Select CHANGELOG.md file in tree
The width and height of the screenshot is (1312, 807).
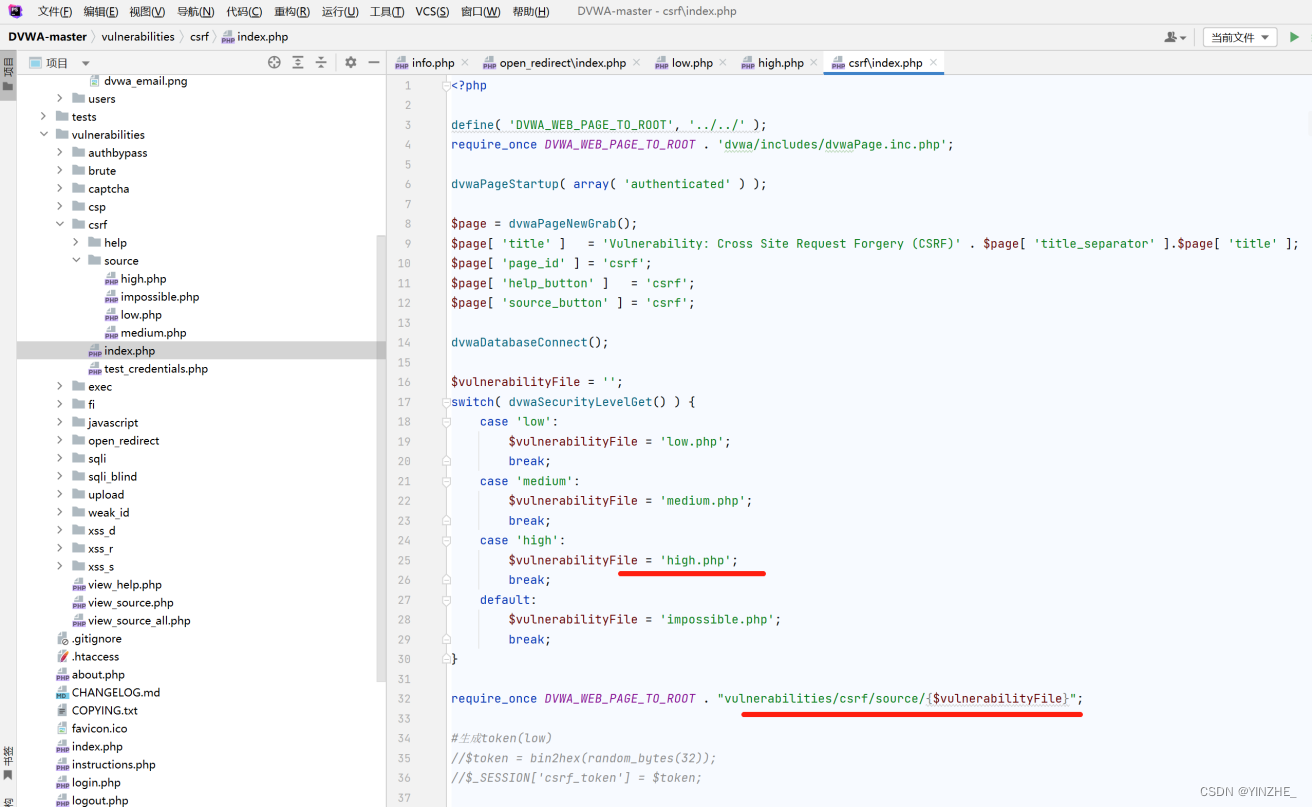[108, 693]
